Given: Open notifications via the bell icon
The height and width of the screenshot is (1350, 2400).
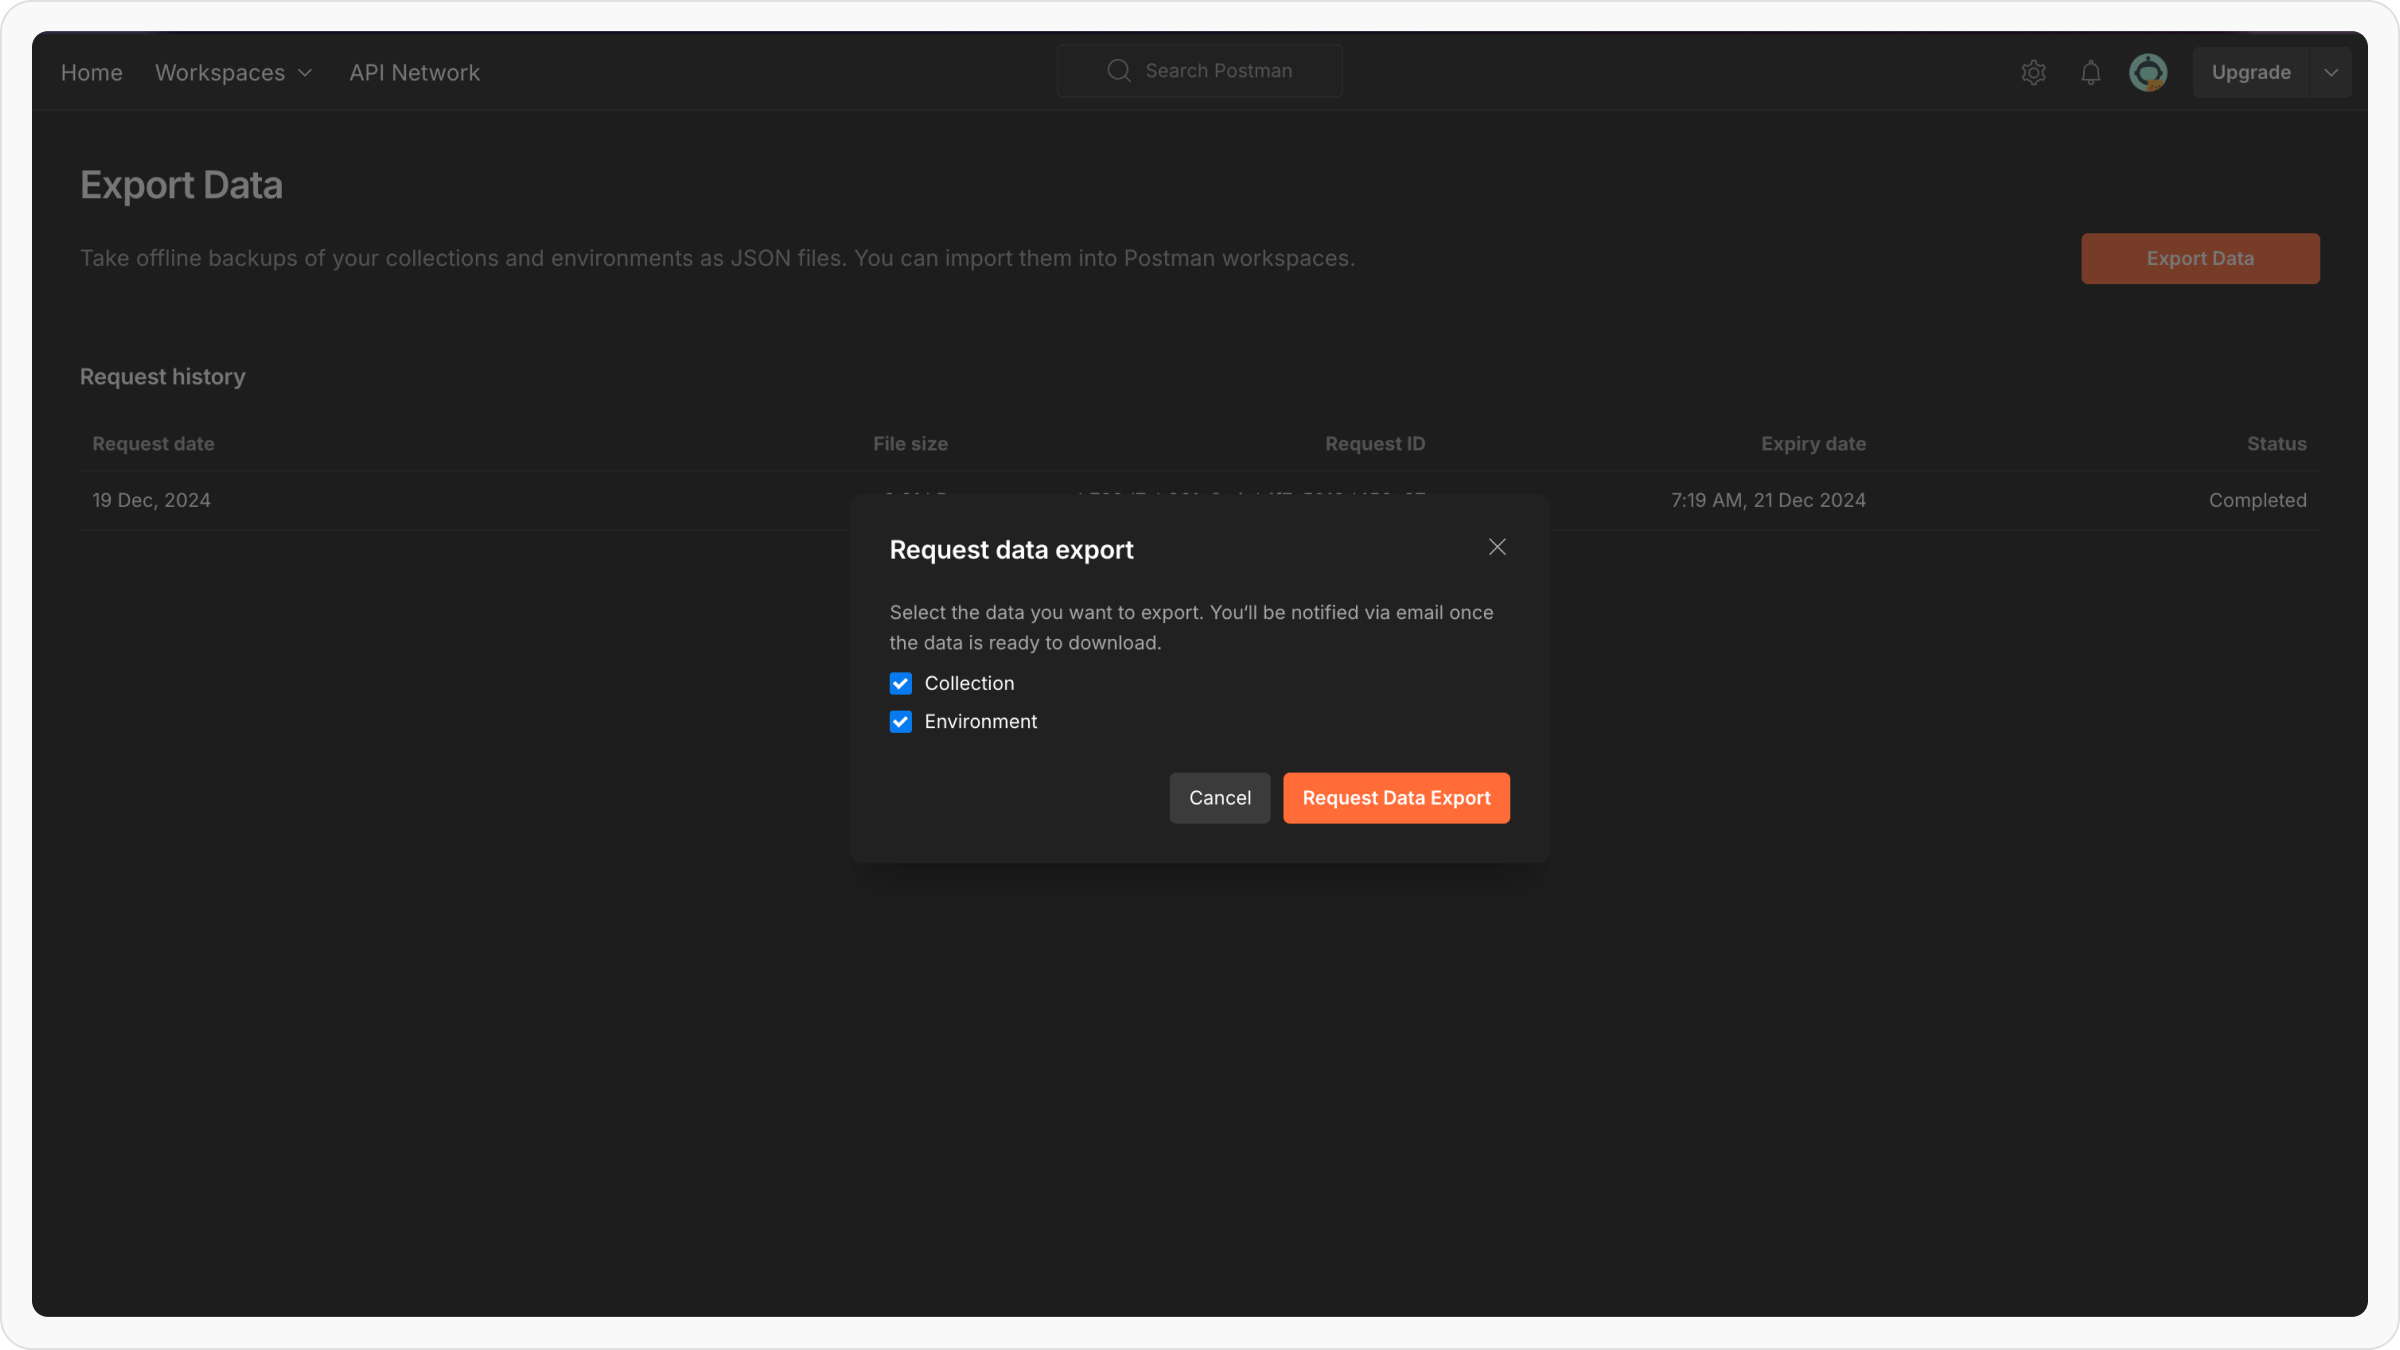Looking at the screenshot, I should click(2090, 72).
